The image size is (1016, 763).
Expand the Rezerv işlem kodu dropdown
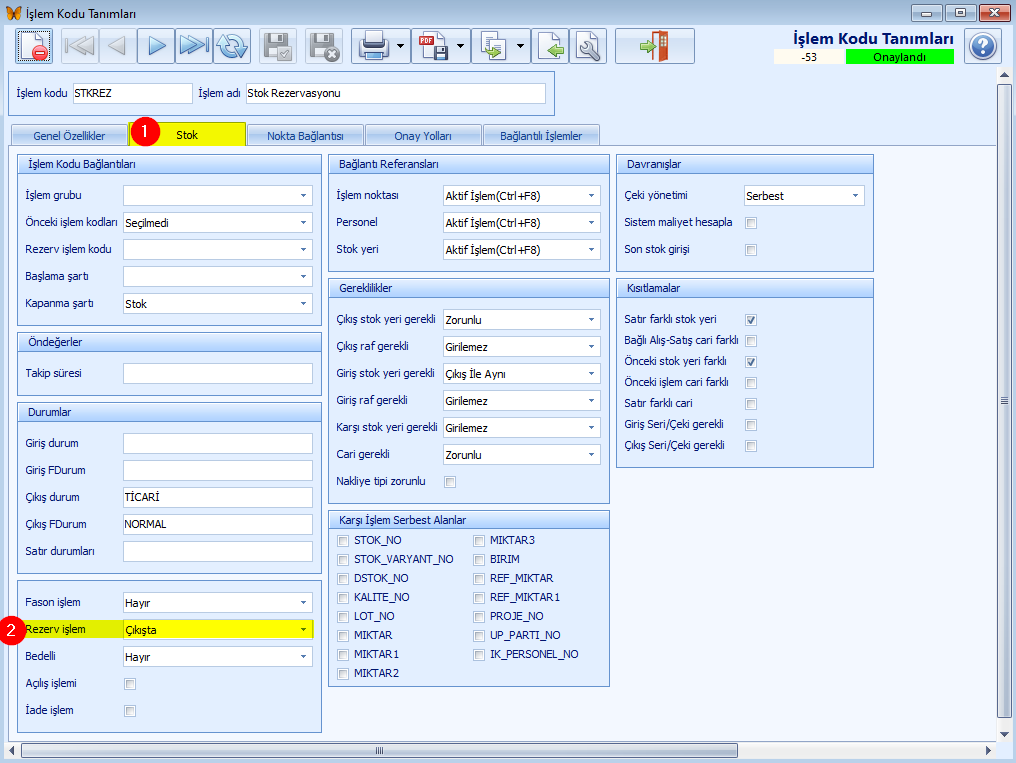pyautogui.click(x=303, y=249)
